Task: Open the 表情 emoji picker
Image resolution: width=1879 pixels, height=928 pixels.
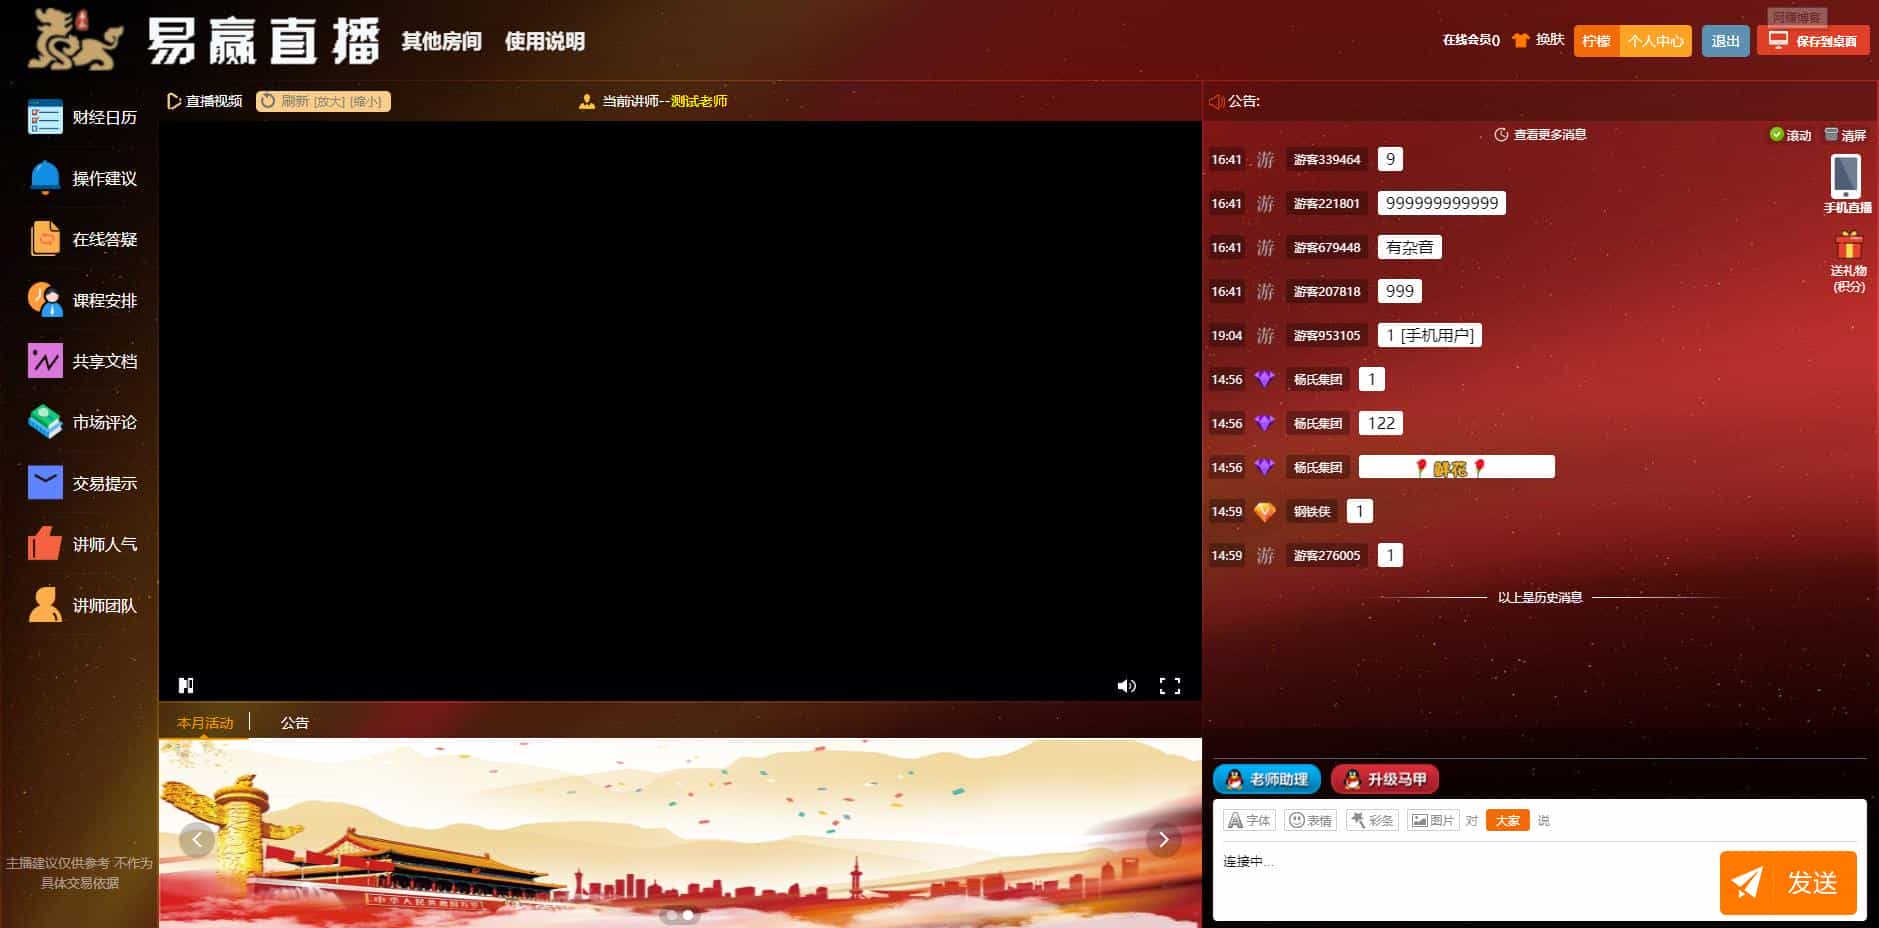Action: tap(1310, 820)
